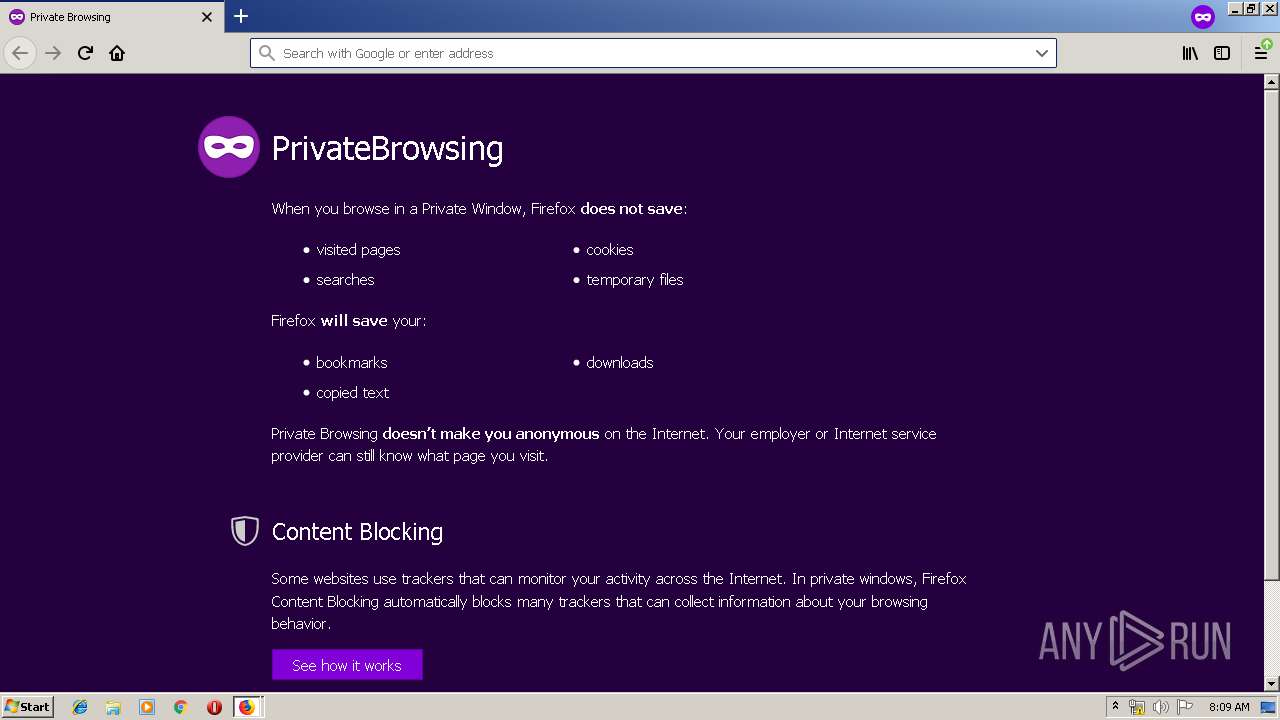Expand the address bar history dropdown
This screenshot has width=1280, height=720.
[1041, 53]
